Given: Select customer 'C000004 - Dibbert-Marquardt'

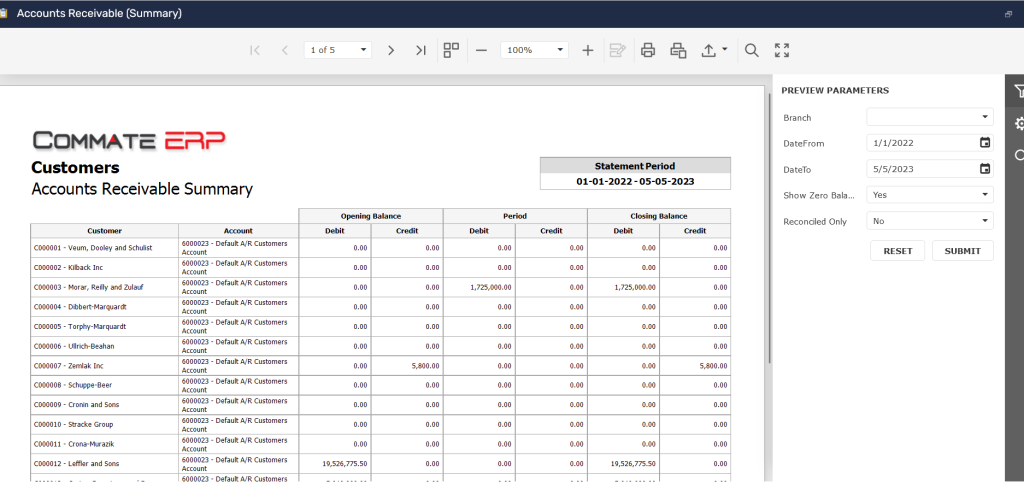Looking at the screenshot, I should click(x=80, y=307).
